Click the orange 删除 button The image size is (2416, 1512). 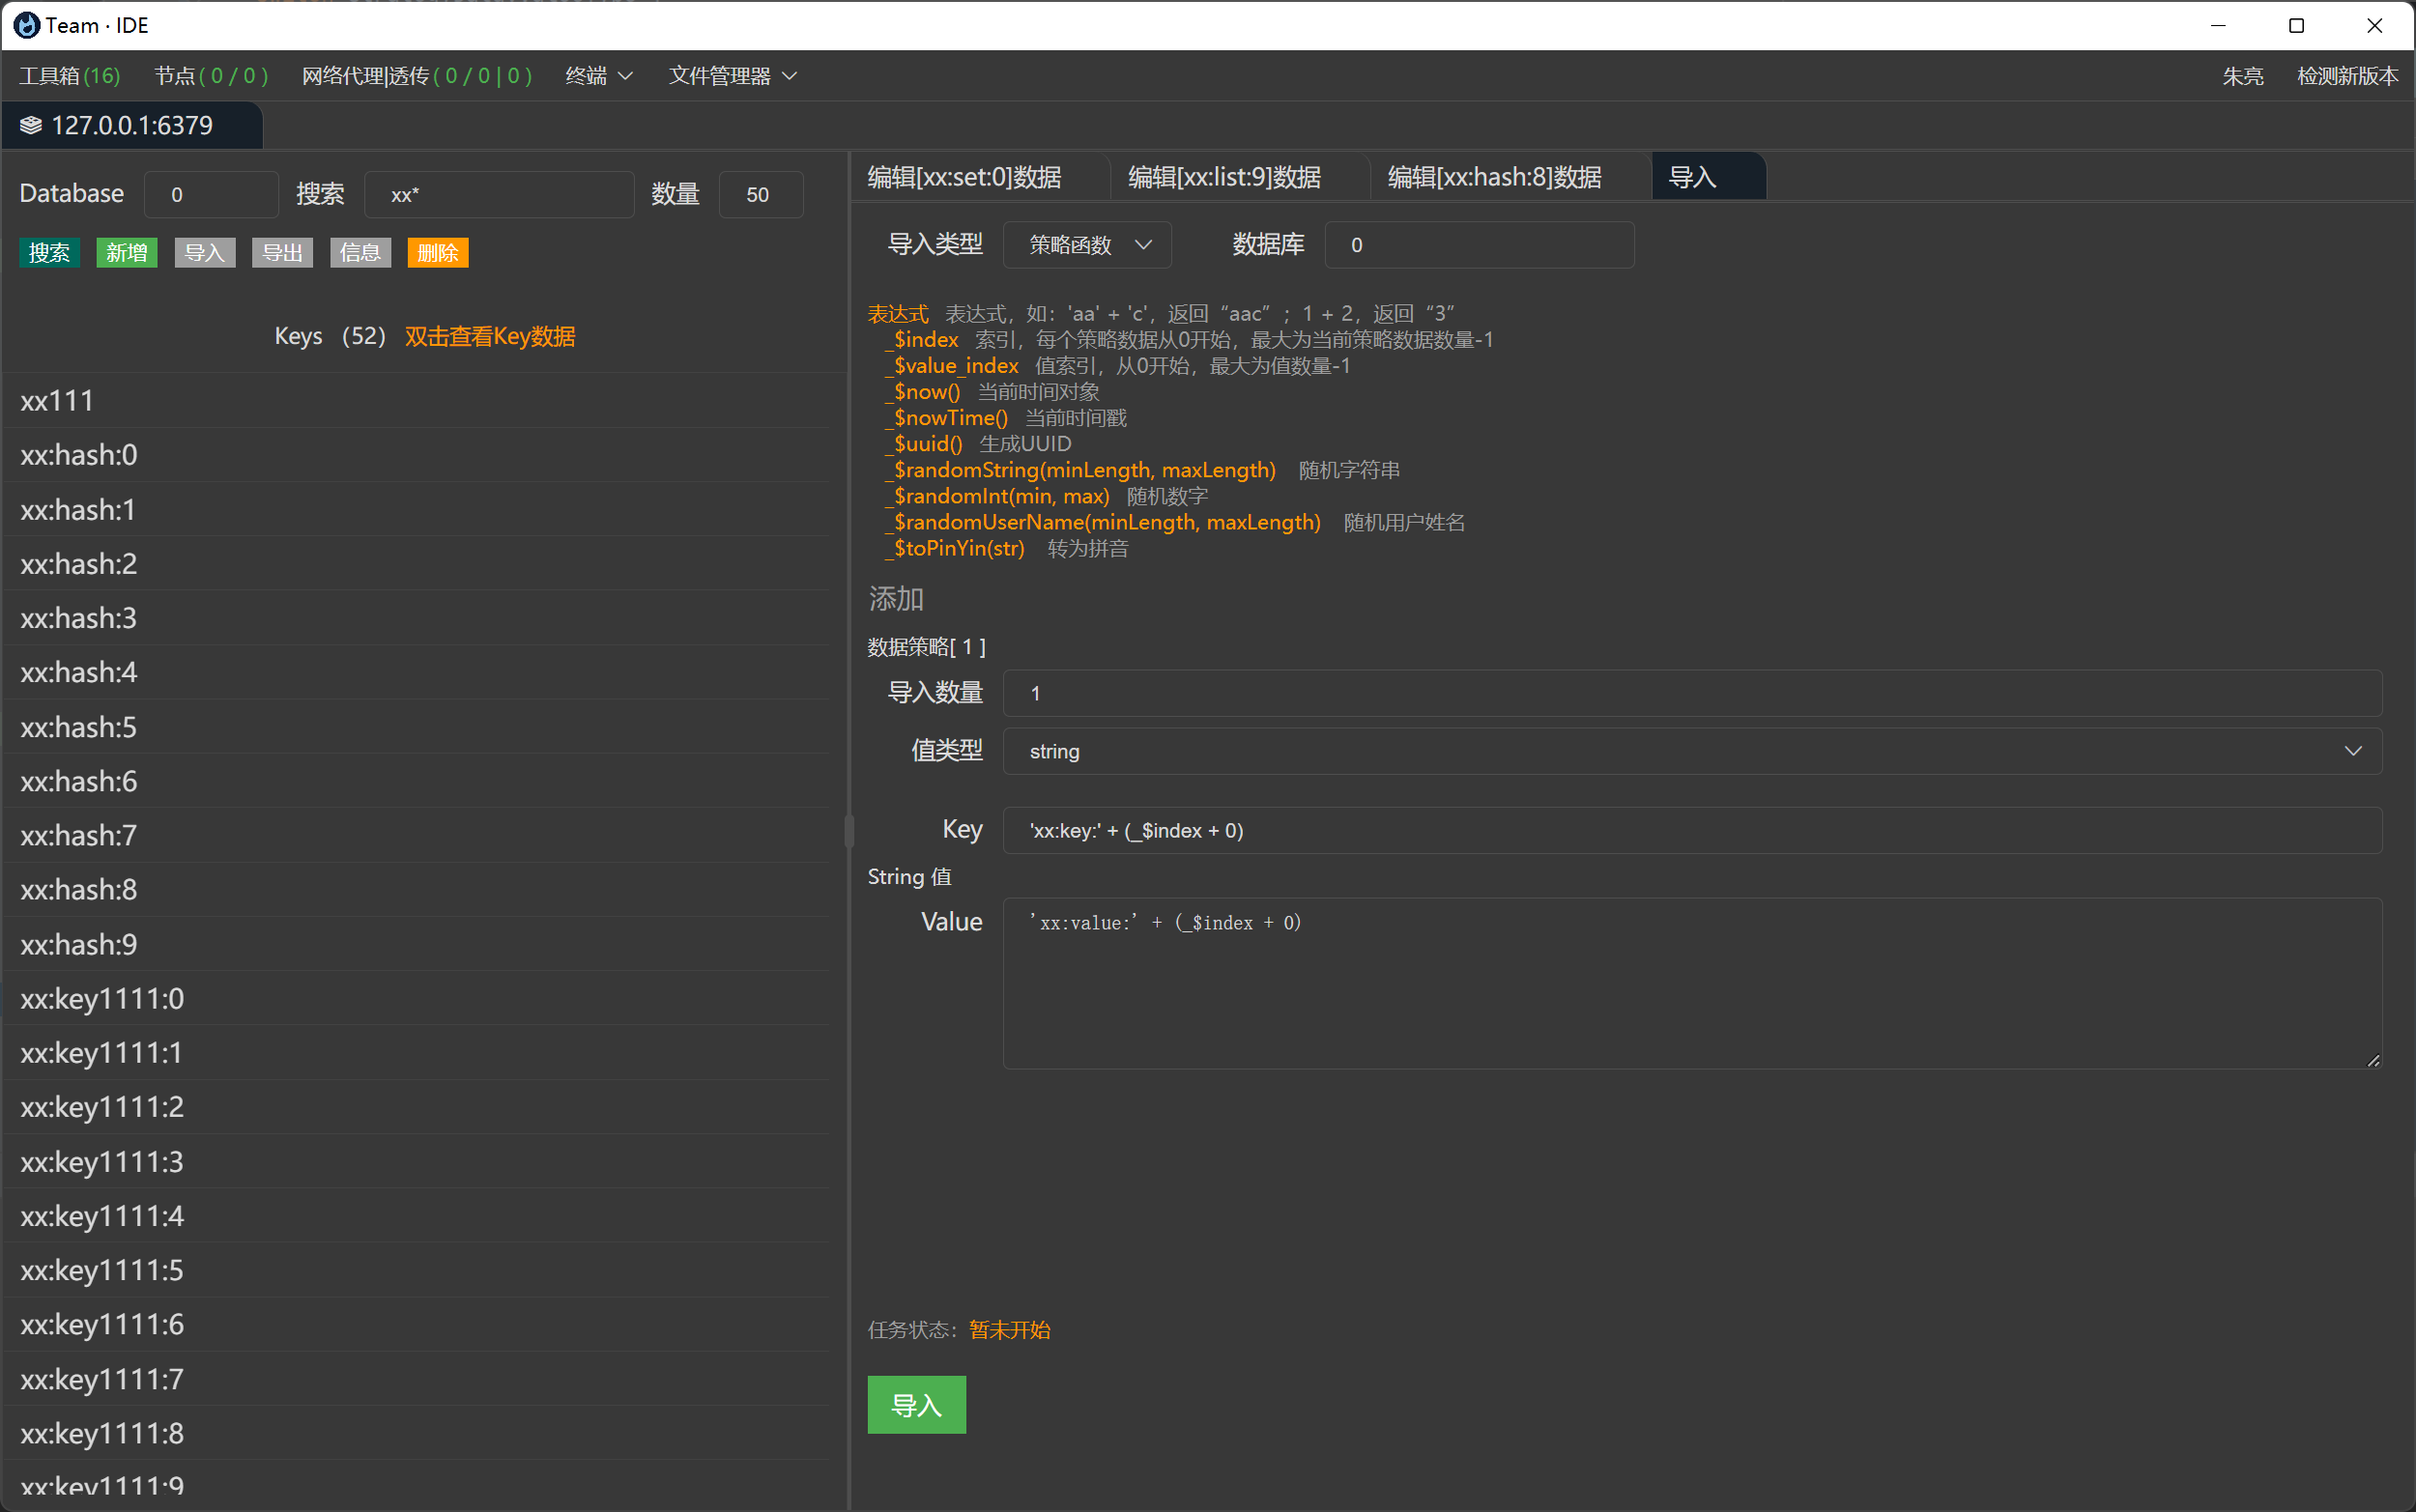[x=437, y=252]
